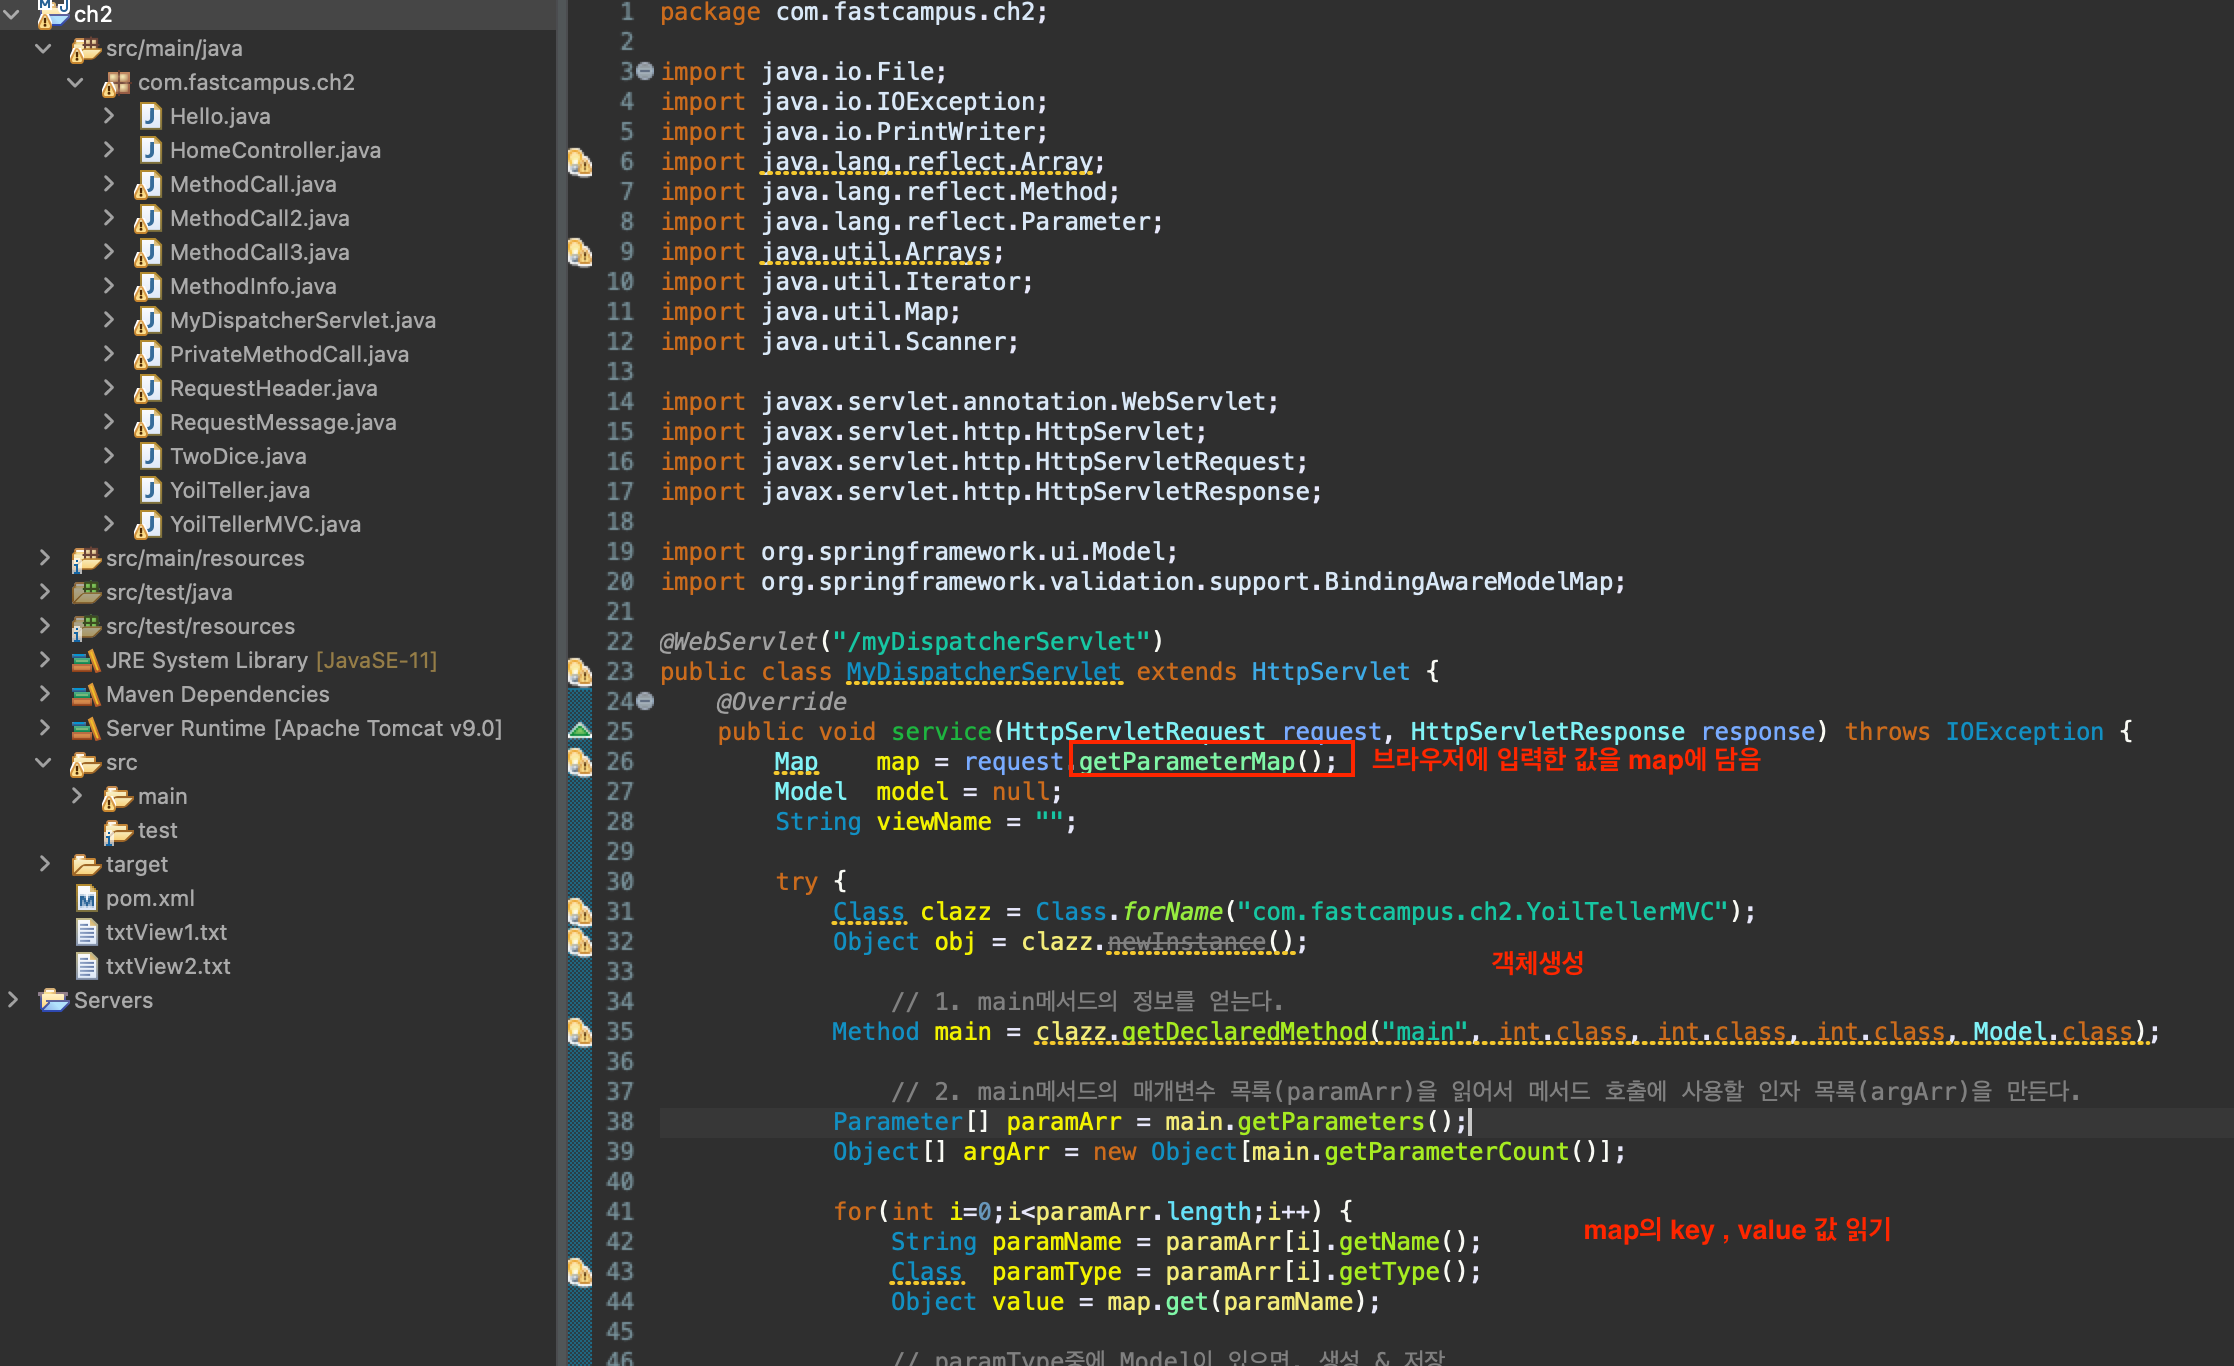Click the override indicator triangle at line 25
2234x1366 pixels.
coord(579,731)
